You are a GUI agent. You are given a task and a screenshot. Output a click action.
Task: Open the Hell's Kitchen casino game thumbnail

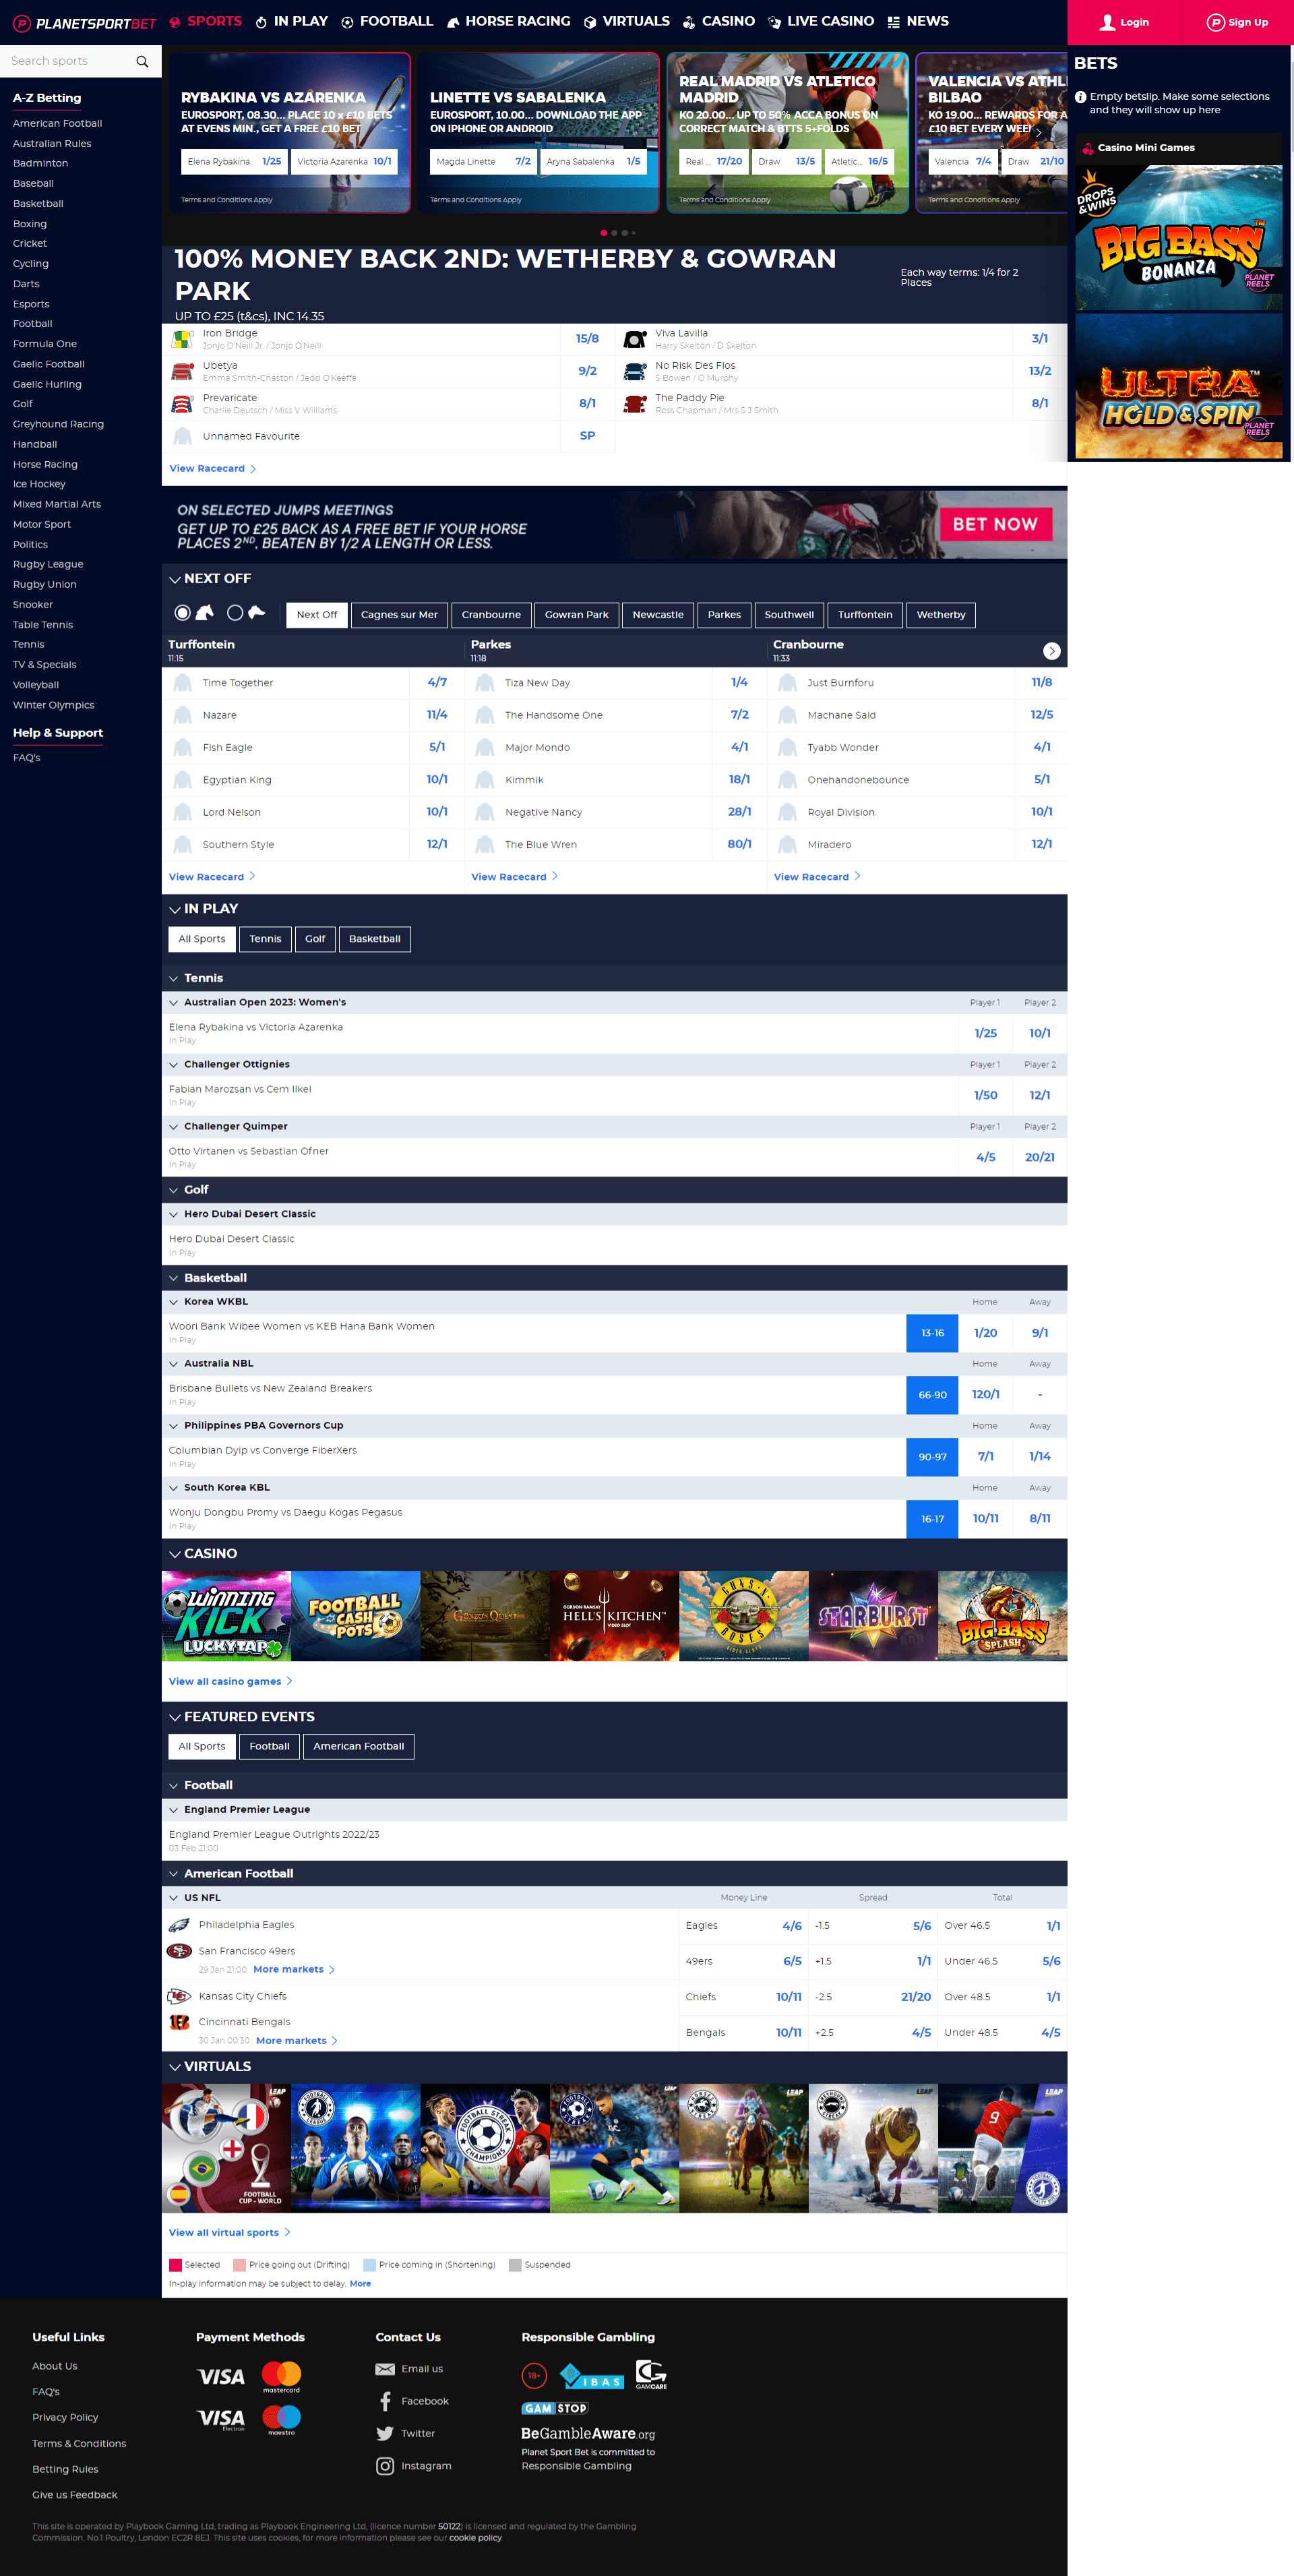tap(614, 1616)
